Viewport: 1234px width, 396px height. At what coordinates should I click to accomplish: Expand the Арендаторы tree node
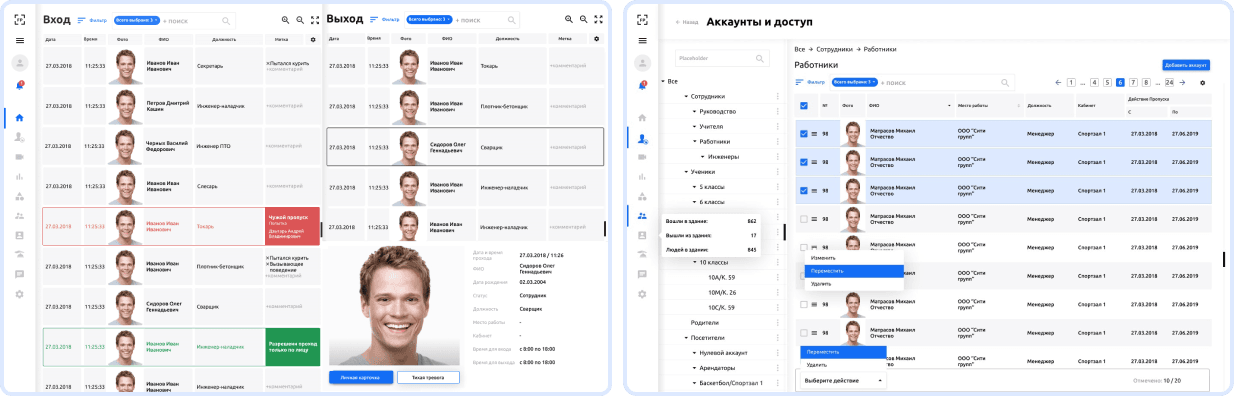[x=695, y=368]
